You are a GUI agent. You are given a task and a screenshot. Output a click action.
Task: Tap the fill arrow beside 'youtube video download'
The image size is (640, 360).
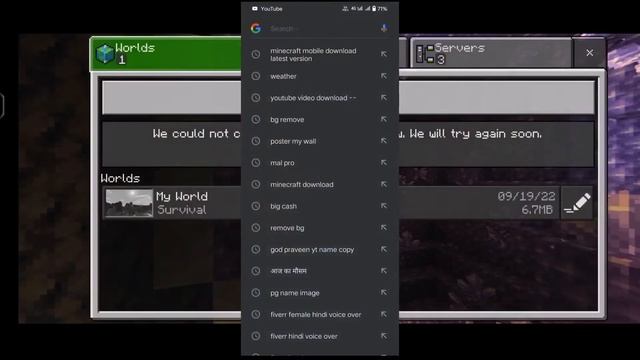(384, 98)
